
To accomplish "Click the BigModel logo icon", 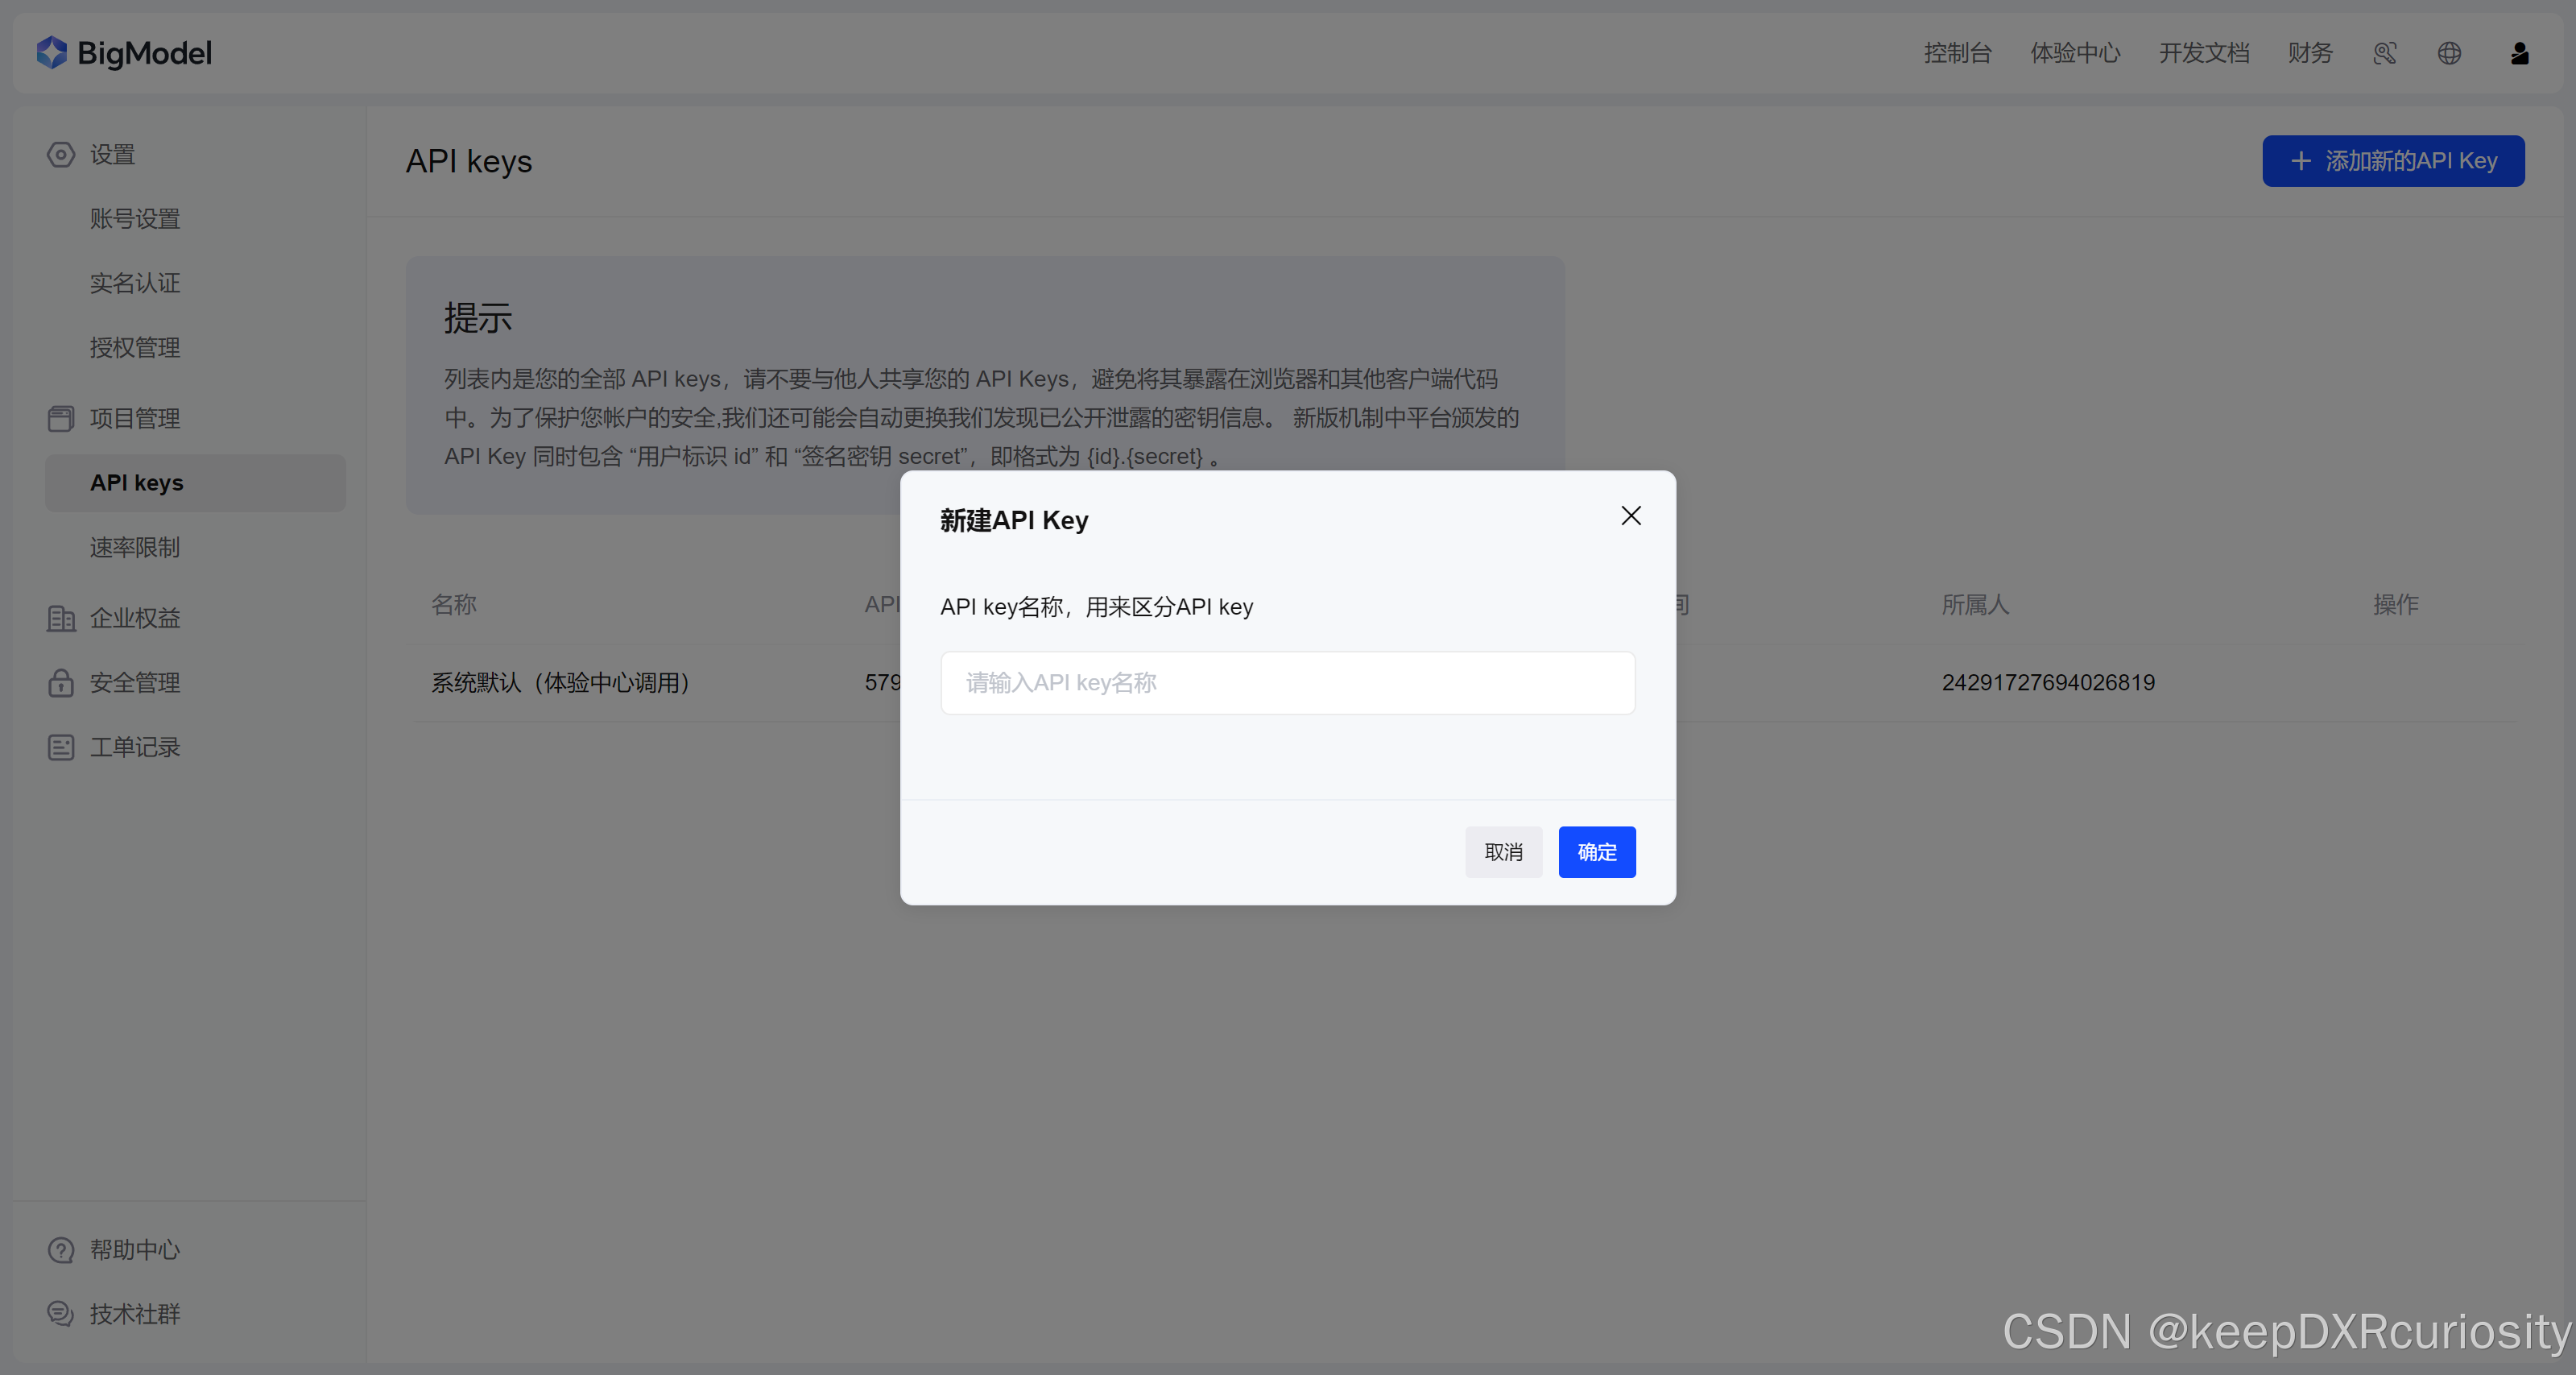I will coord(52,52).
